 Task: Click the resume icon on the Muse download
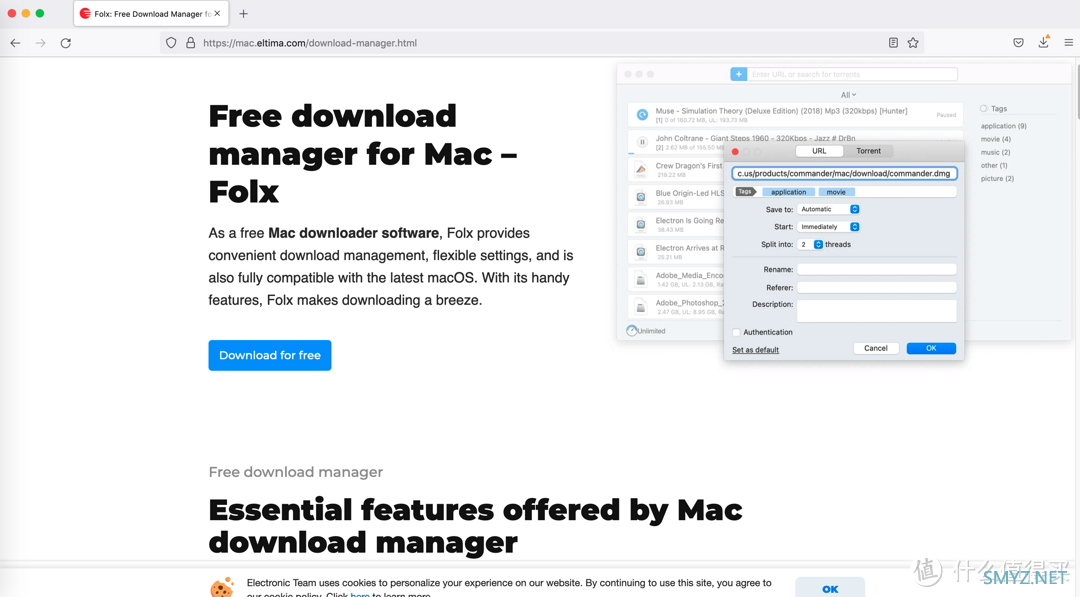coord(642,115)
